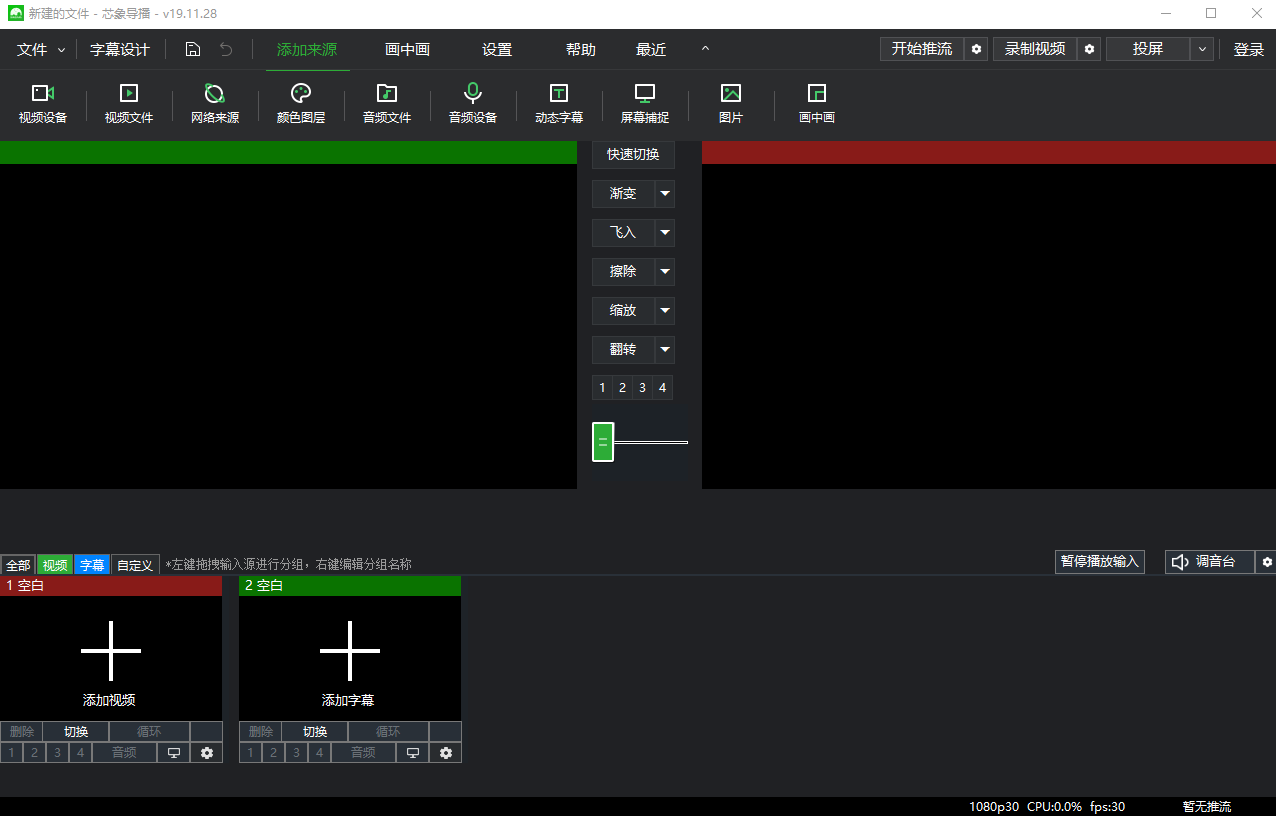Click 切换 on input 1

(x=76, y=732)
